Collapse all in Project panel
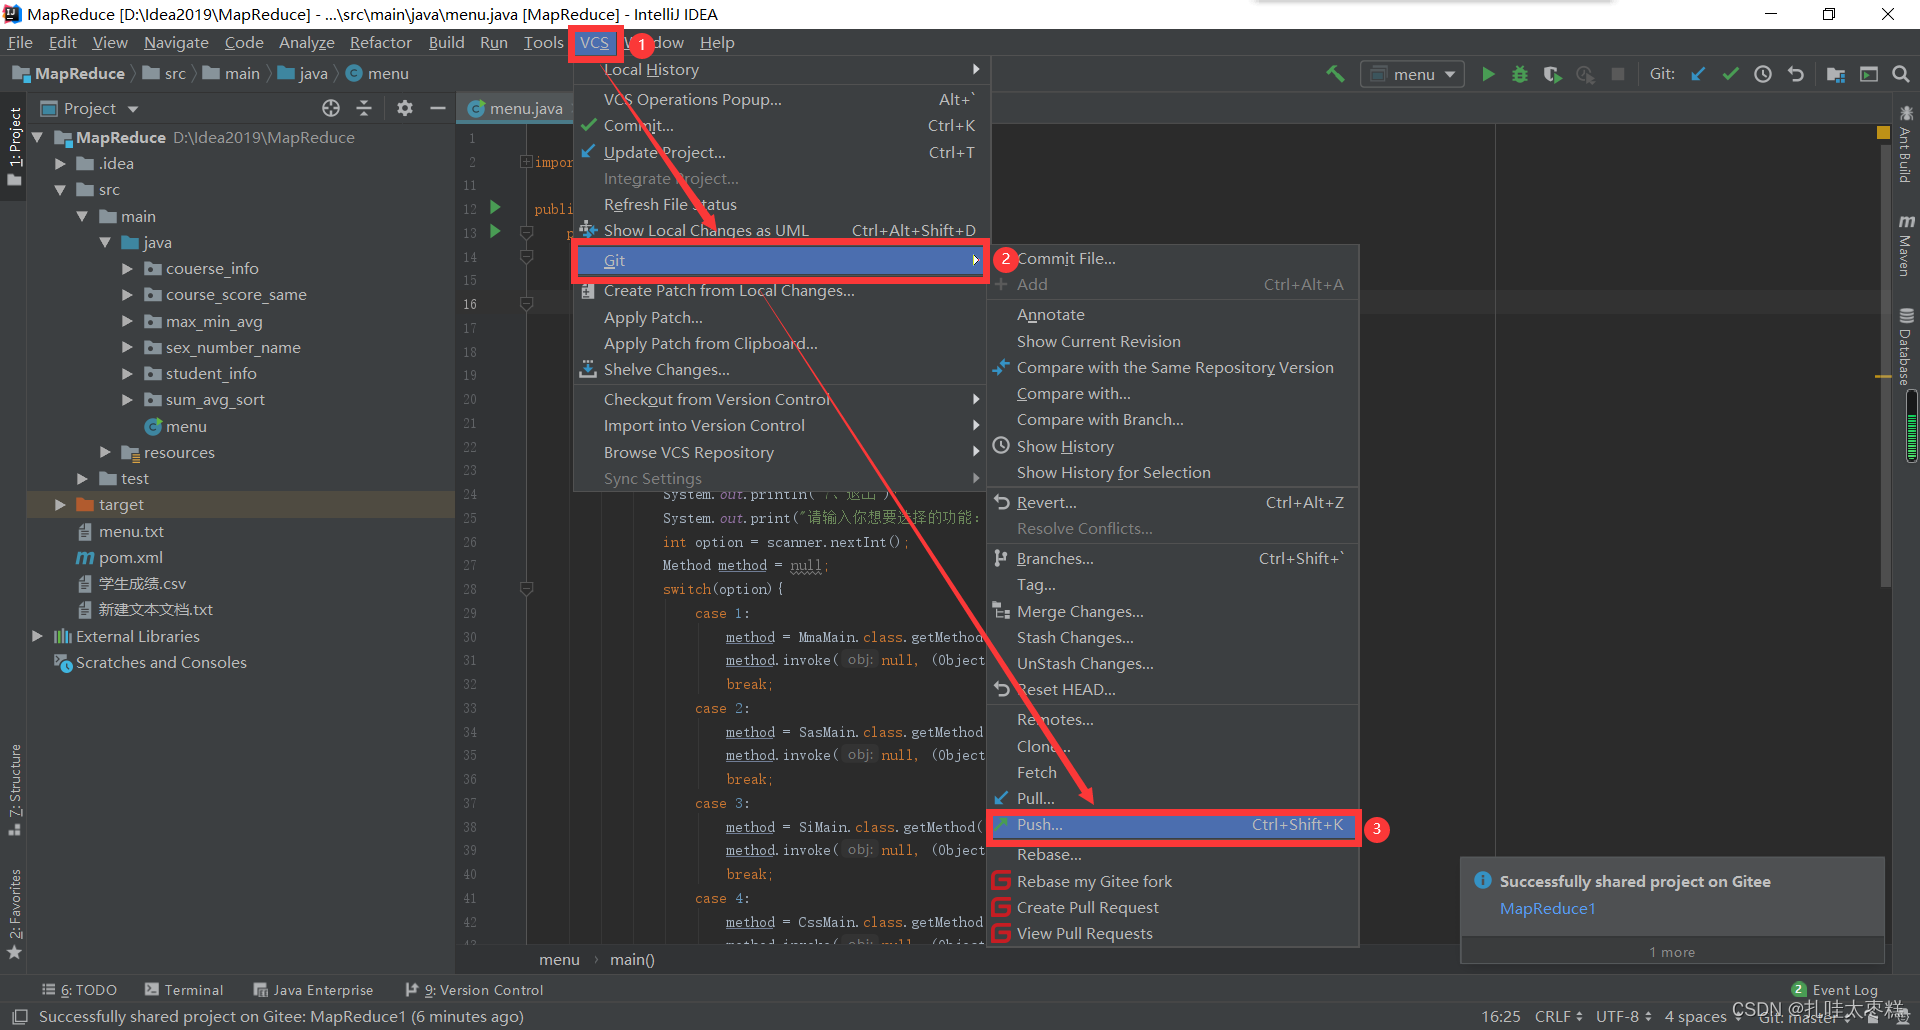The width and height of the screenshot is (1920, 1030). click(364, 108)
